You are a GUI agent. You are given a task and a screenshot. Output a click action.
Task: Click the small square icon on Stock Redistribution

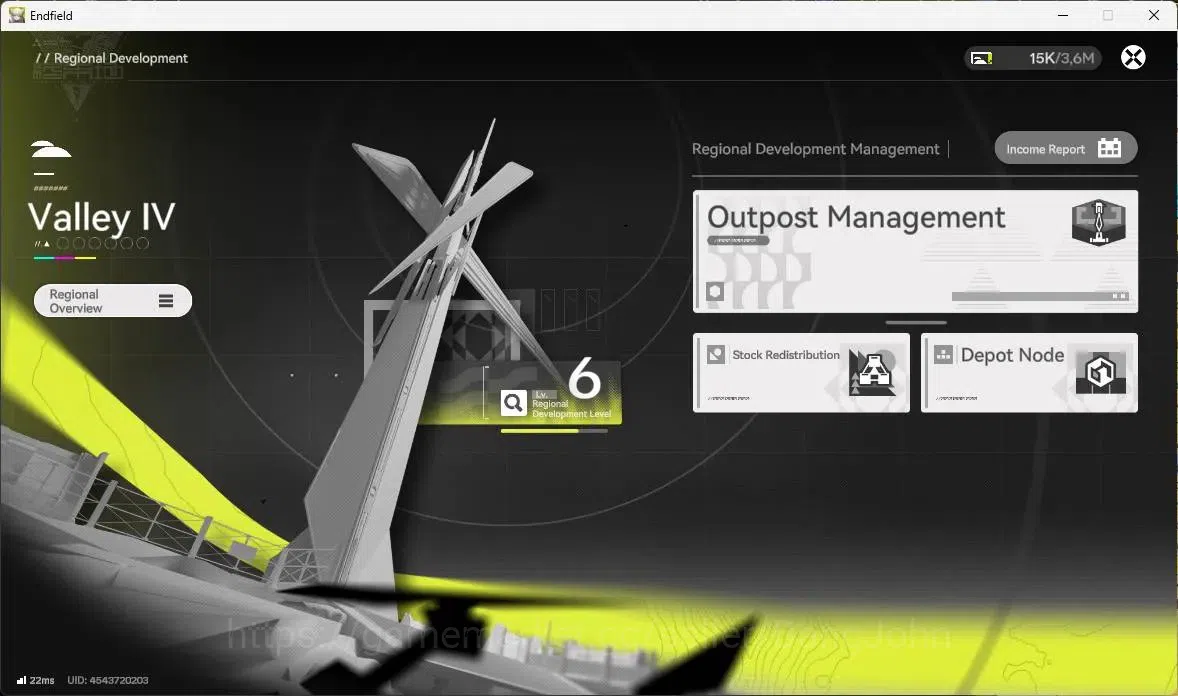(716, 354)
